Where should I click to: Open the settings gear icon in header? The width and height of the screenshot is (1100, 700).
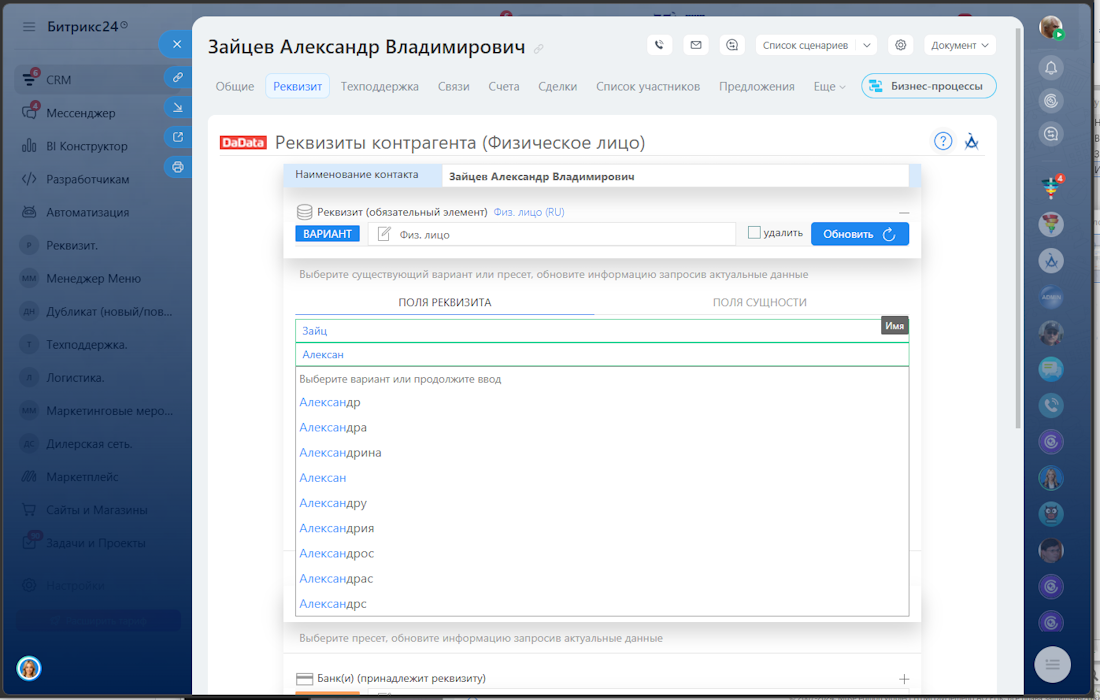[901, 45]
